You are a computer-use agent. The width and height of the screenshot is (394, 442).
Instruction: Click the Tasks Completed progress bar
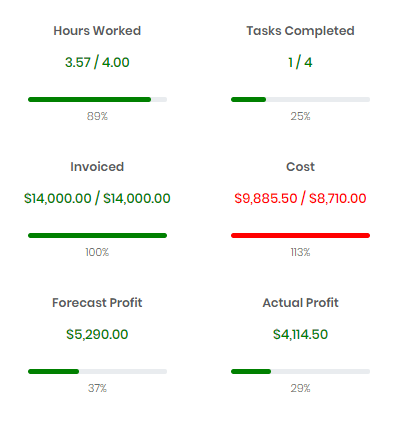[300, 99]
